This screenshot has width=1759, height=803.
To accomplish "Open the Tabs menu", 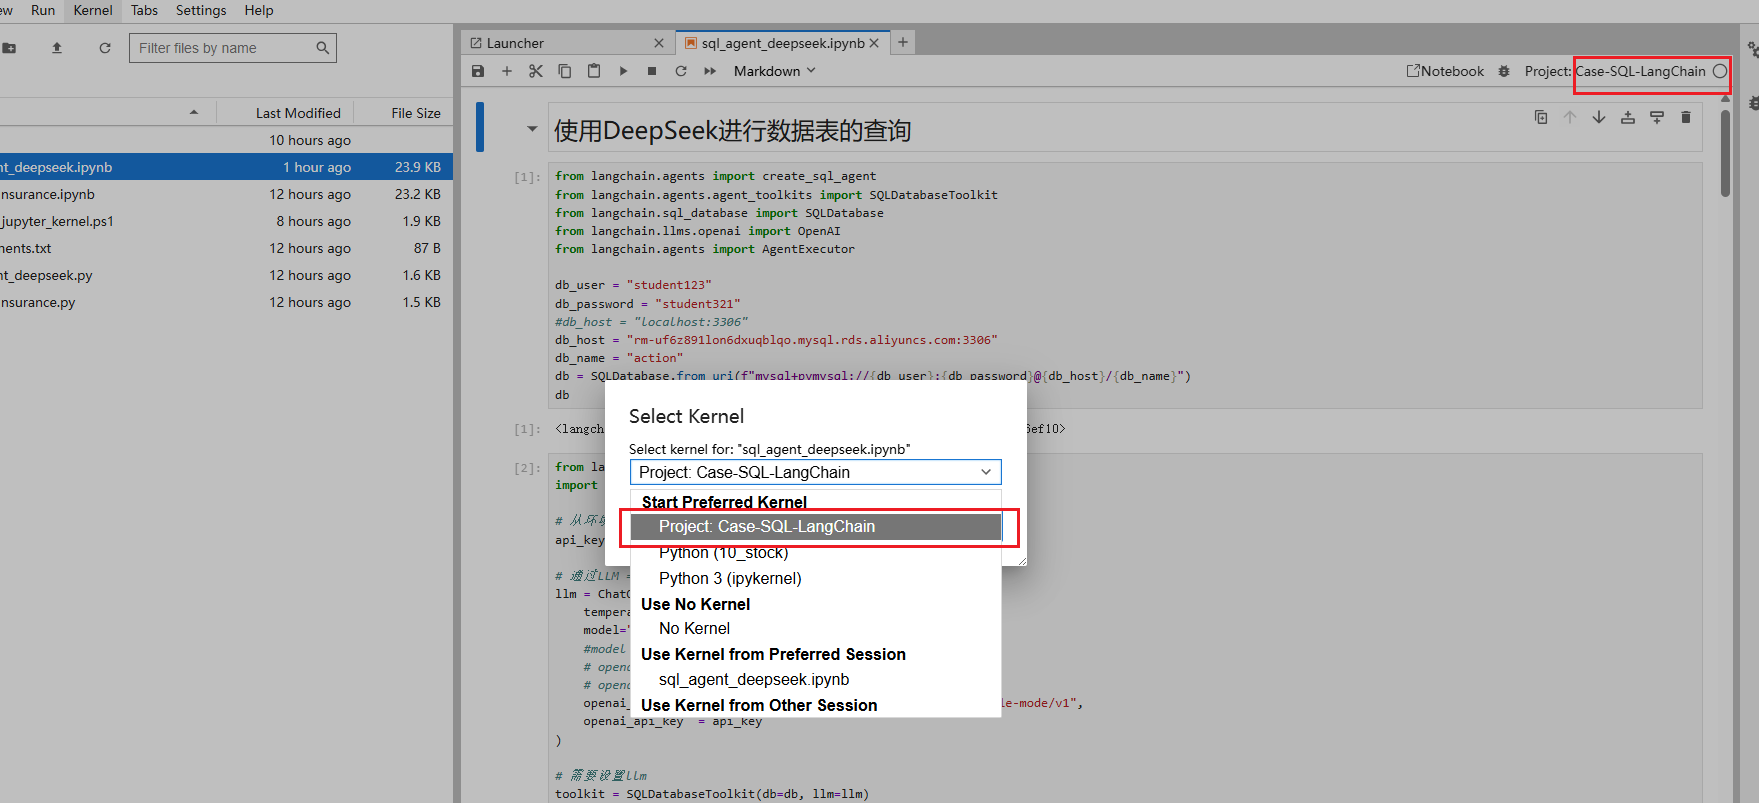I will 144,10.
